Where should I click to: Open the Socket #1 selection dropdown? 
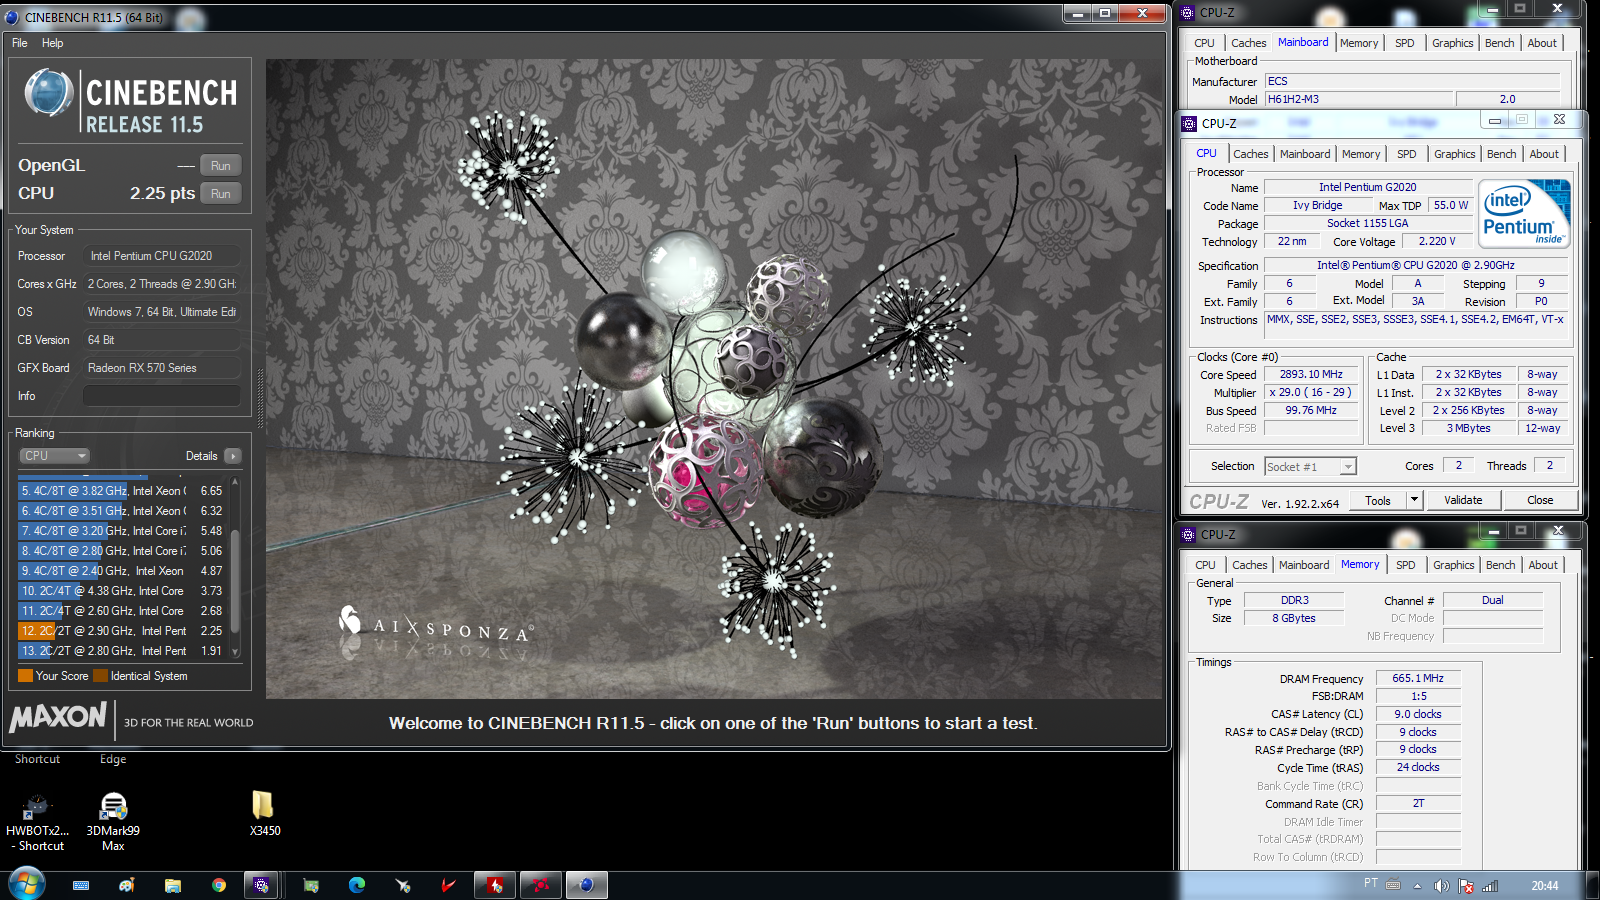click(x=1310, y=467)
